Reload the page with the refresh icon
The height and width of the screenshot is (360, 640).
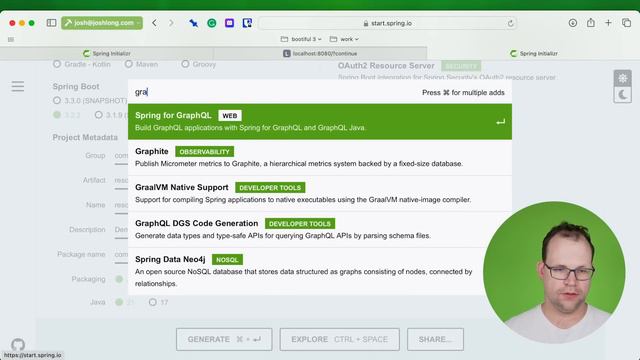coord(510,23)
